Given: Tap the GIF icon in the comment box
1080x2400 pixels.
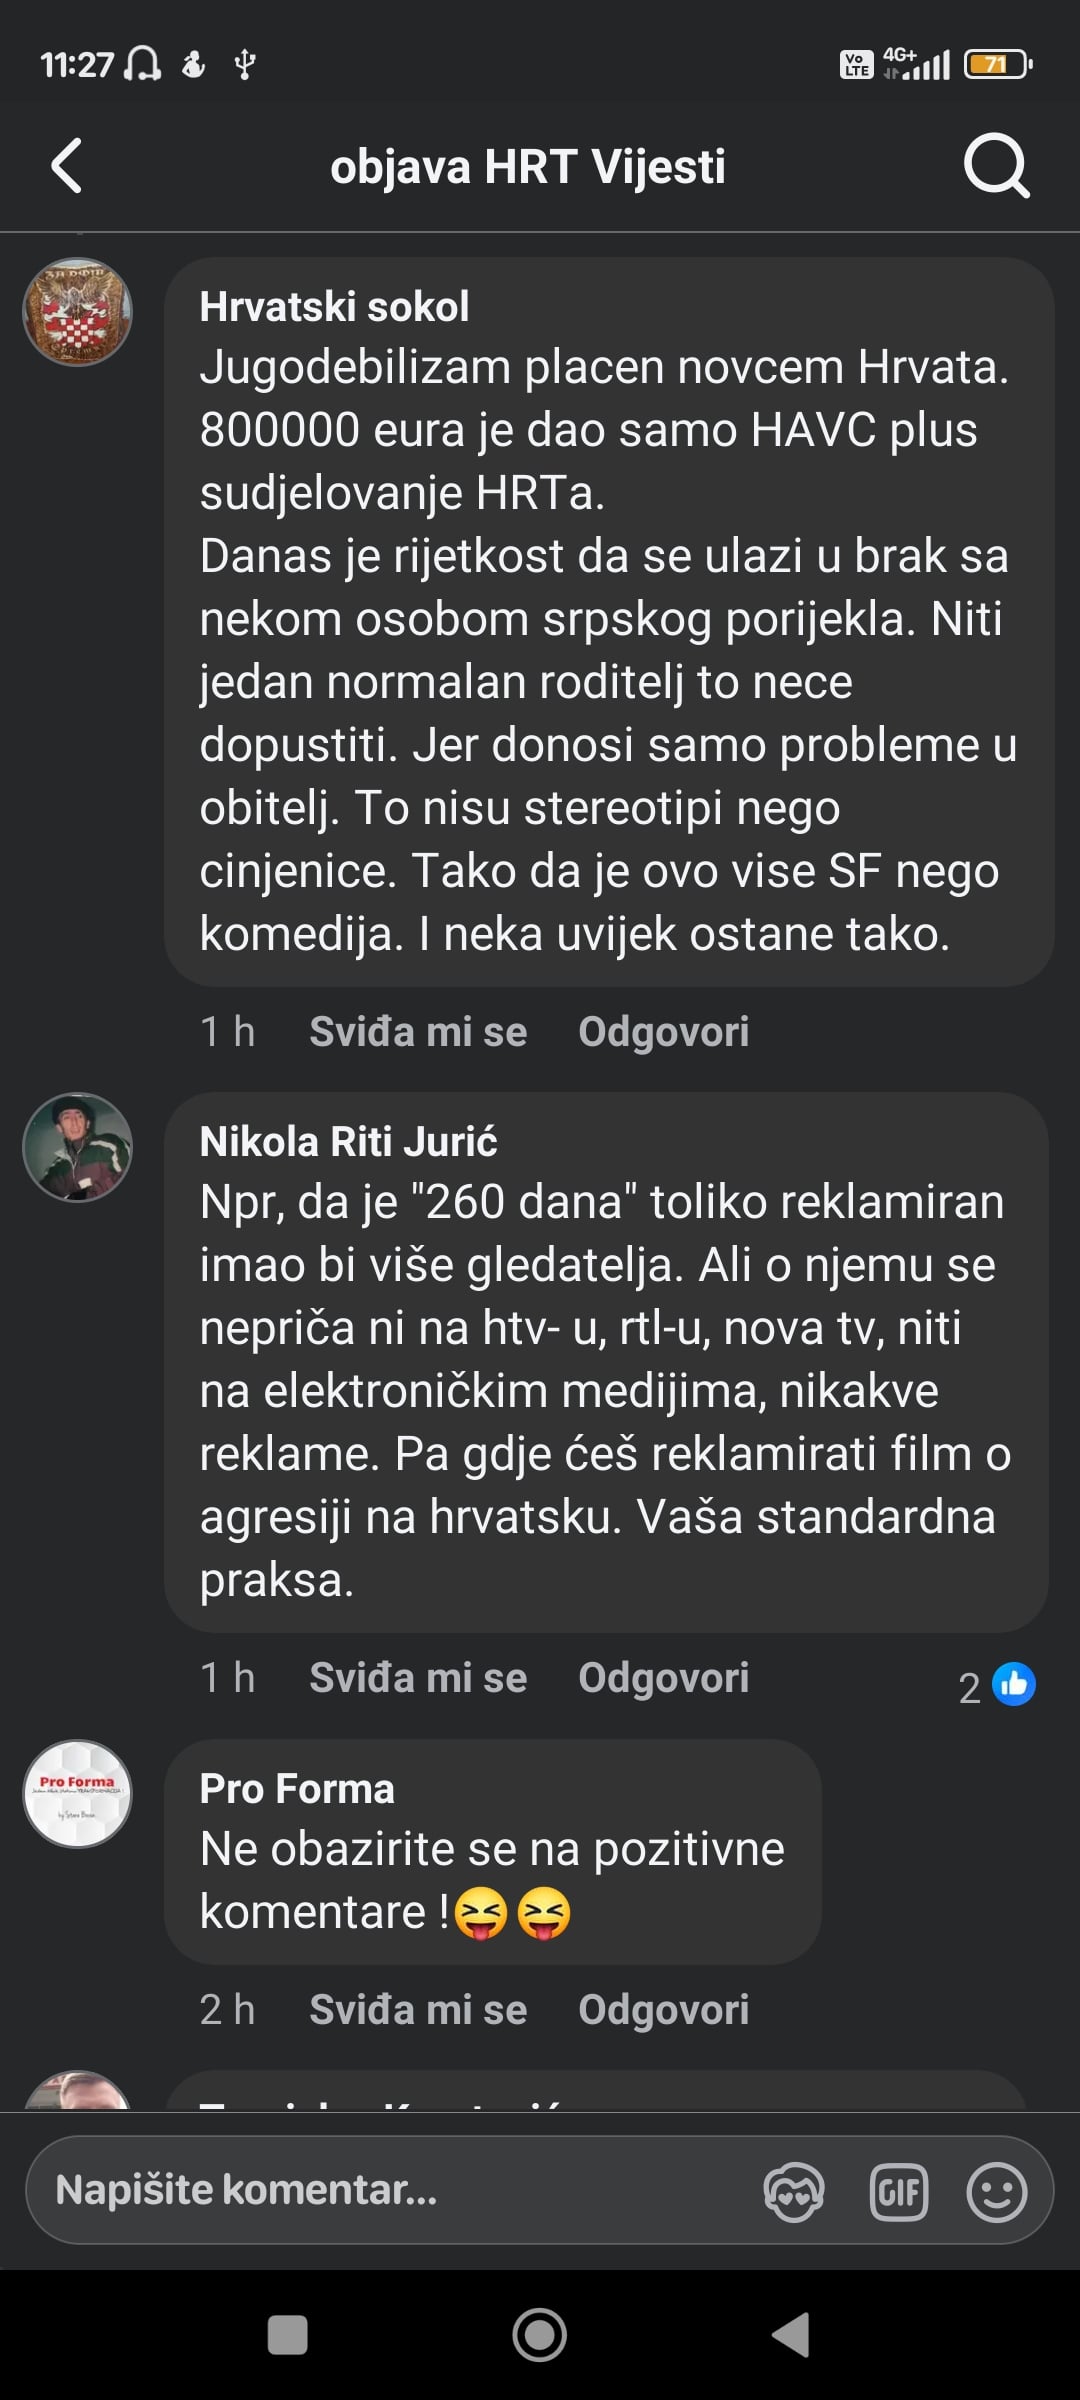Looking at the screenshot, I should coord(898,2190).
